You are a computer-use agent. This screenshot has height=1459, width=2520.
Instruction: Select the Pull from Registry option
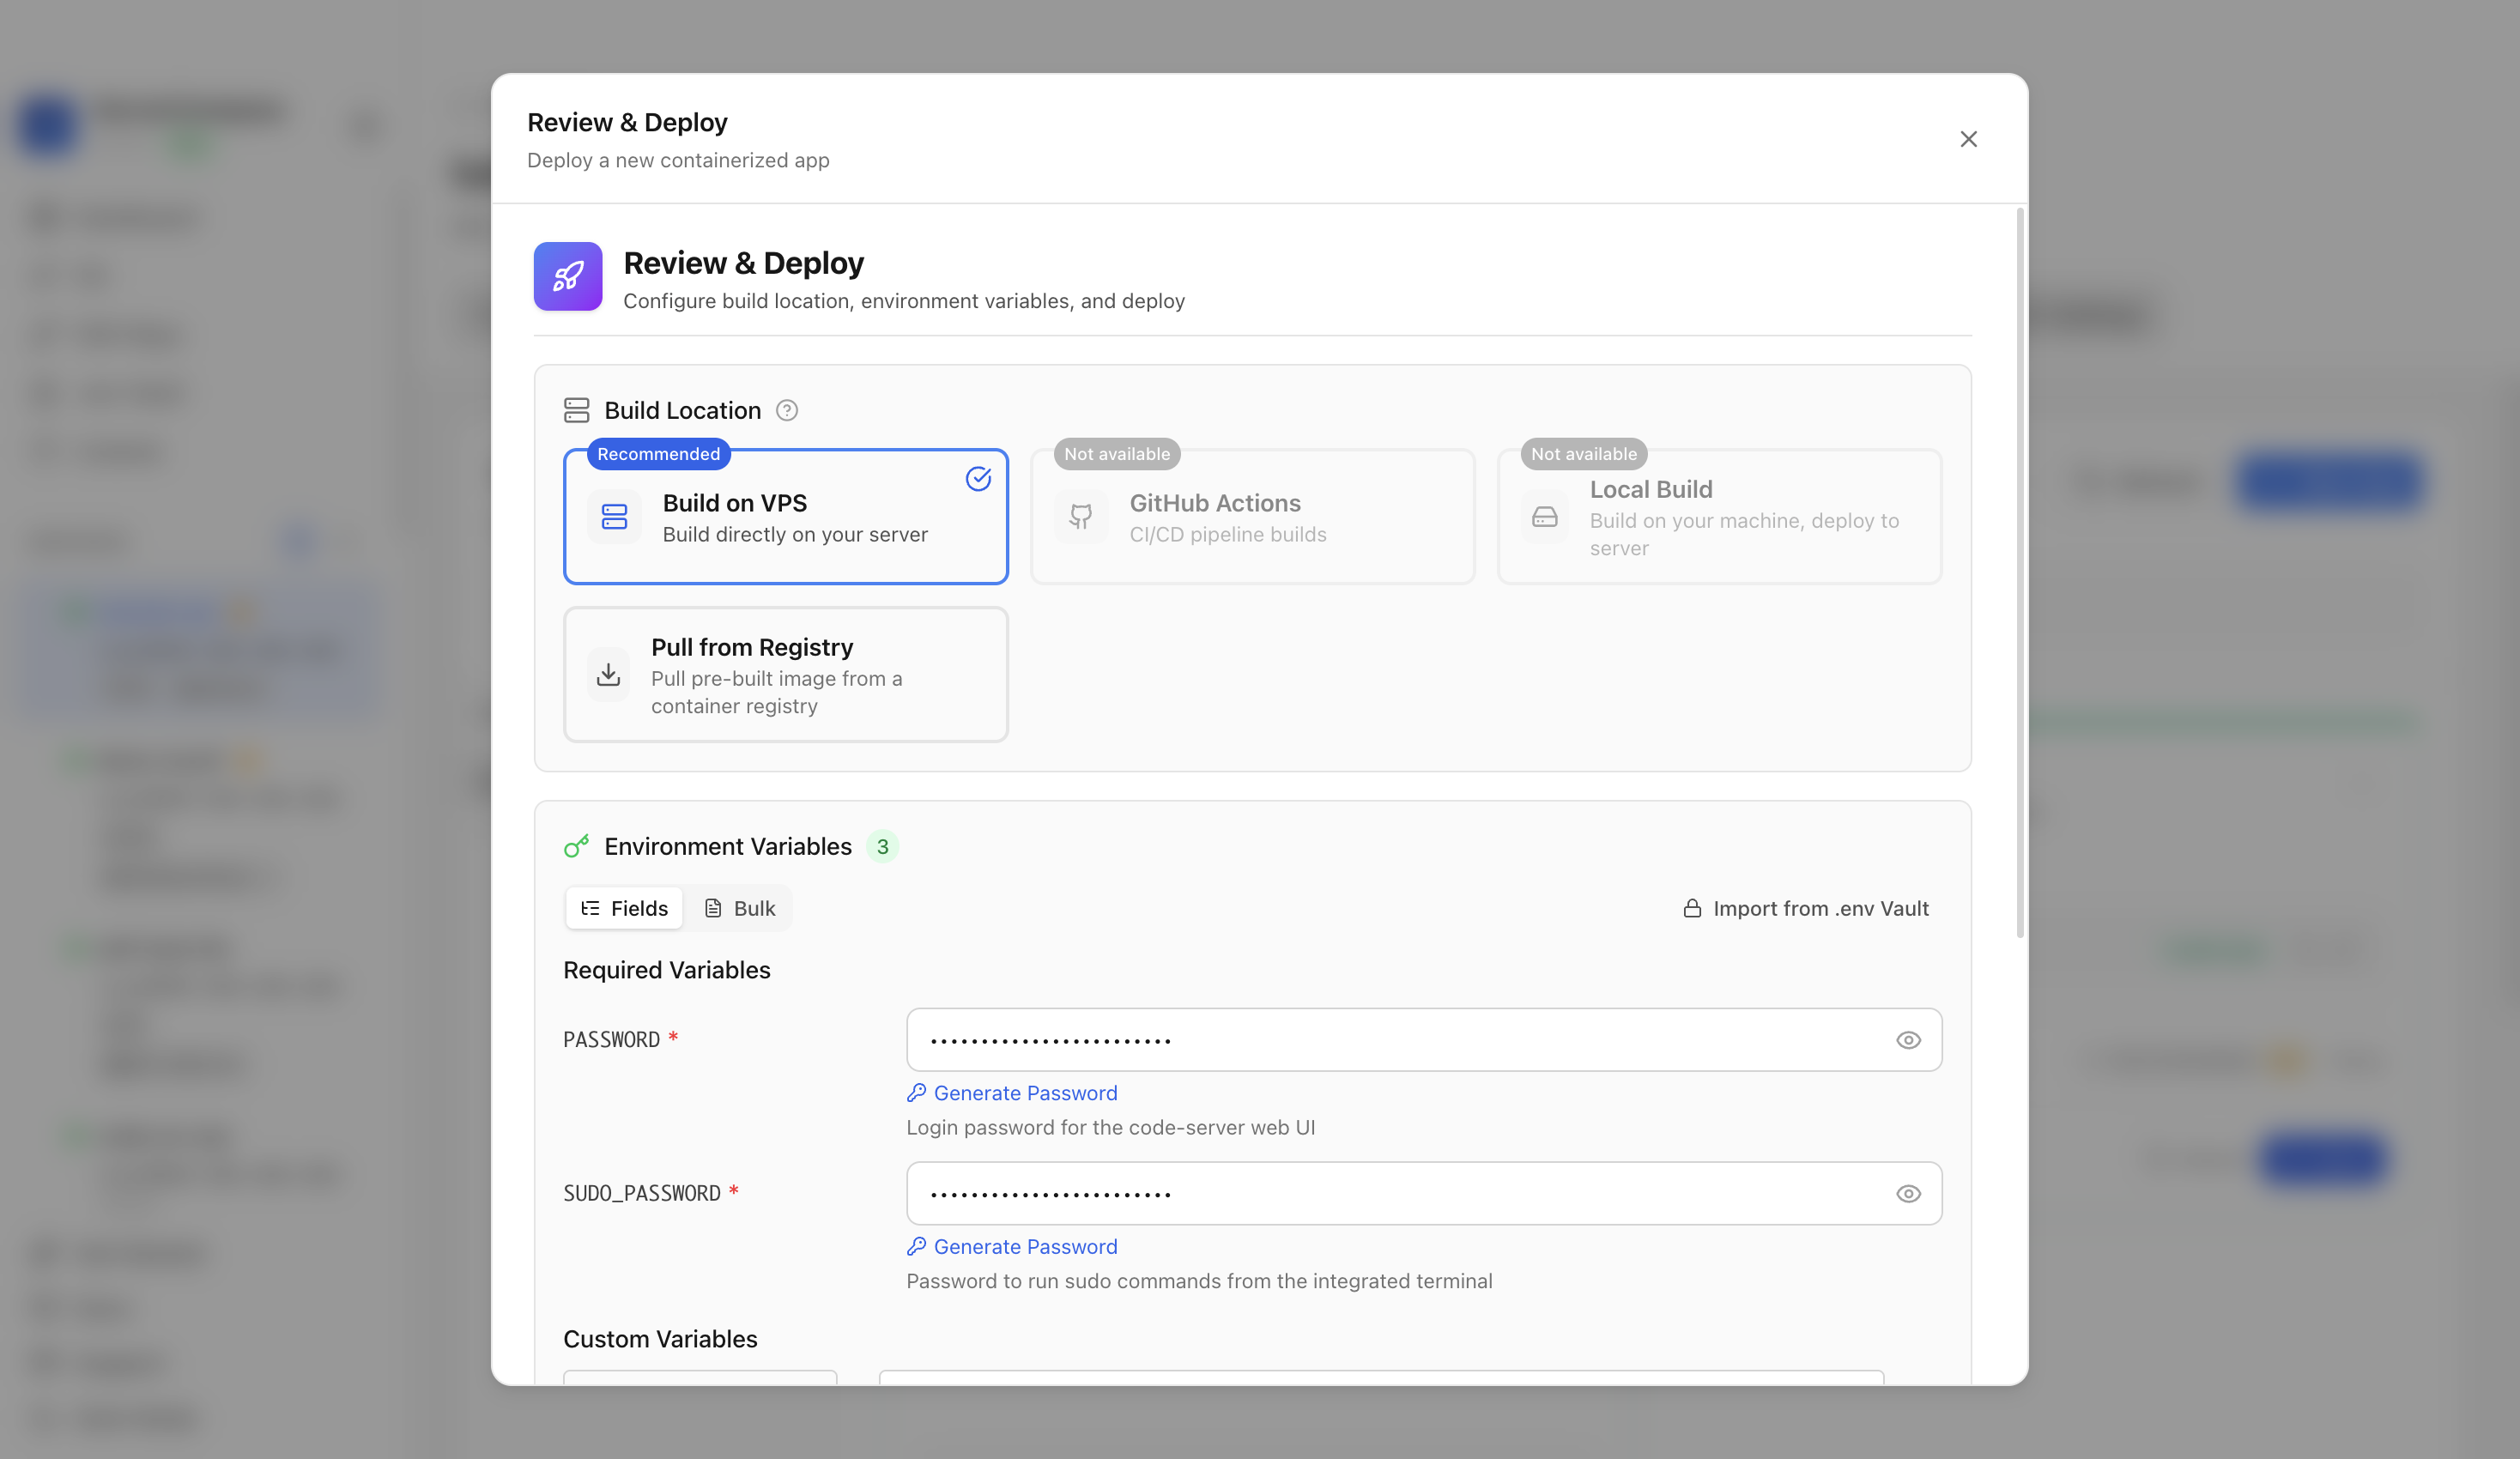(786, 675)
